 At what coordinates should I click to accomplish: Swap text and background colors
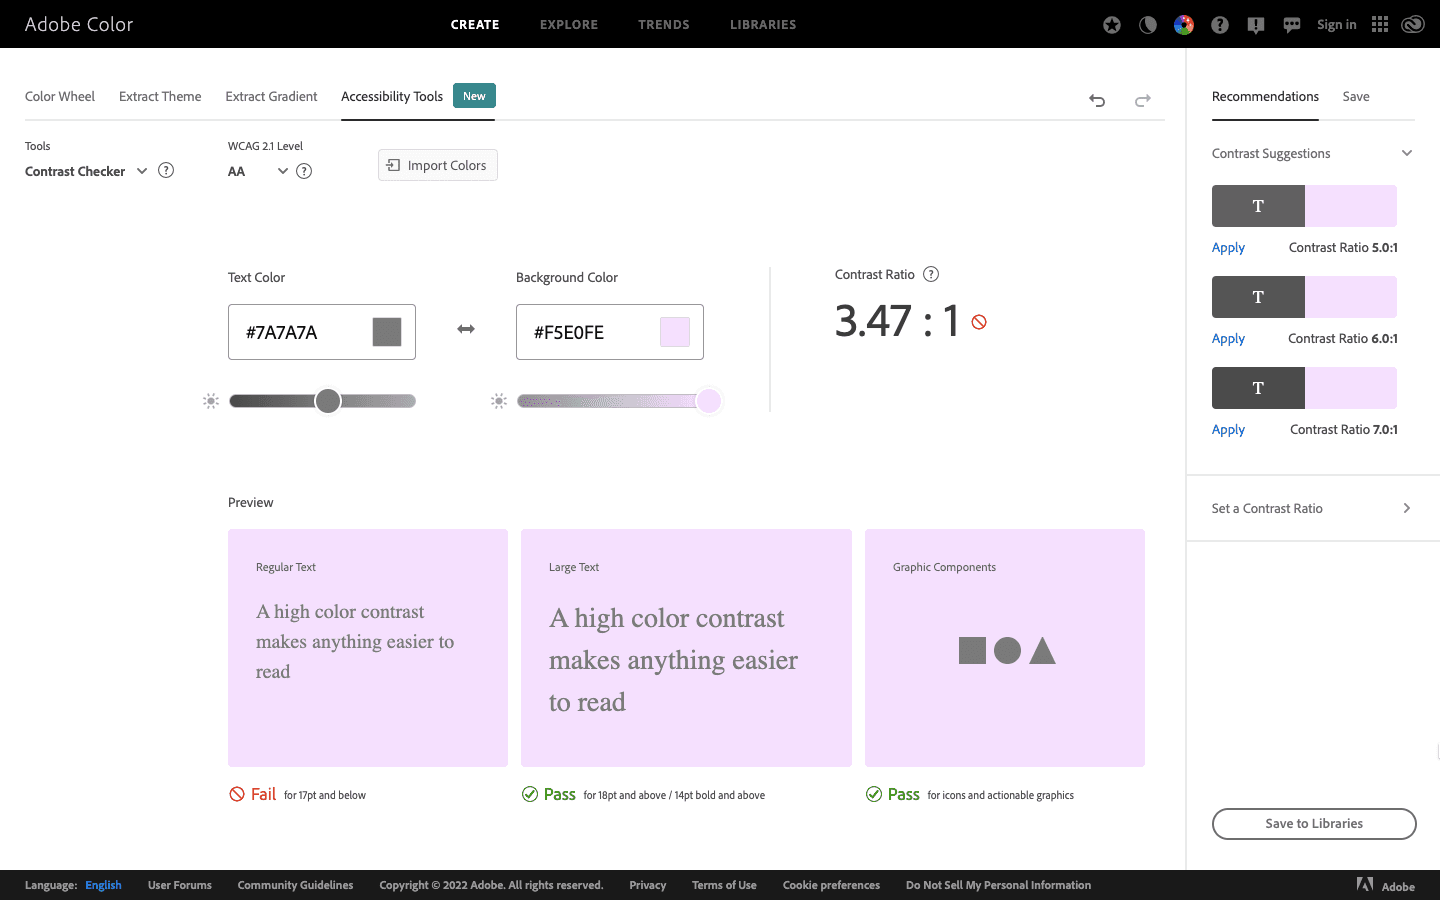point(466,329)
